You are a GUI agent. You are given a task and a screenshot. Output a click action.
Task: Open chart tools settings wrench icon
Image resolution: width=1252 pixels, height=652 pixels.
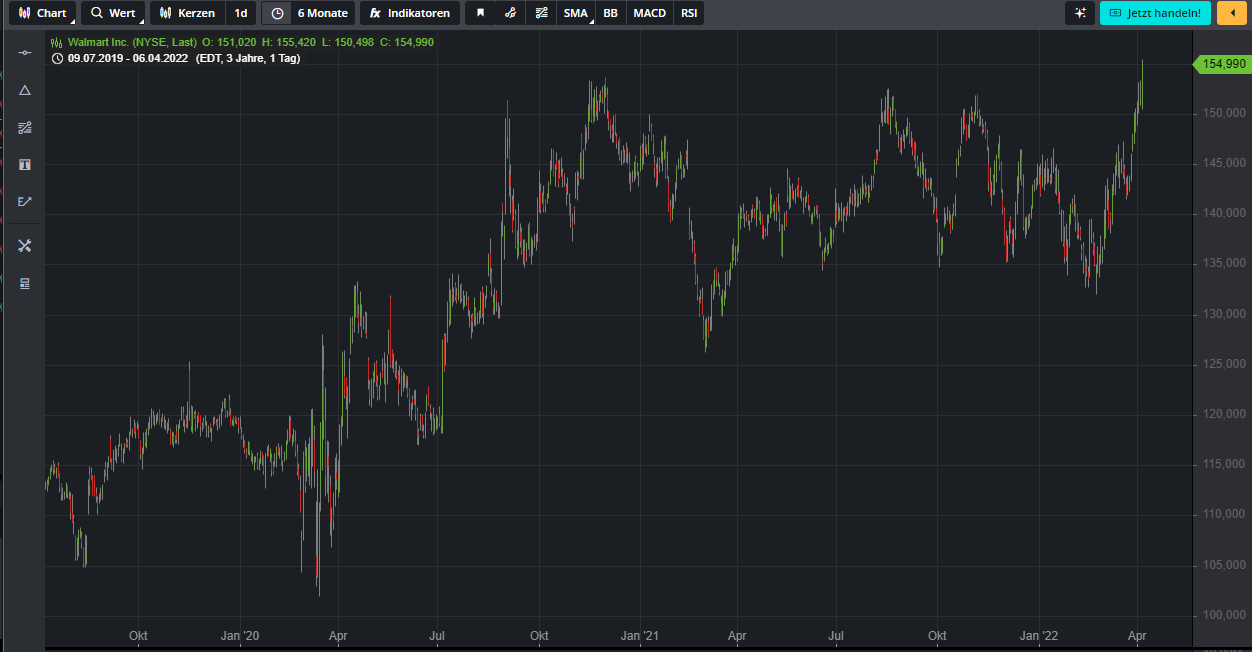tap(25, 246)
